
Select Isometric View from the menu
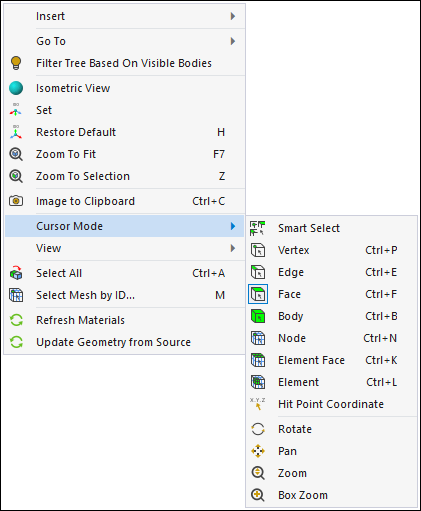pyautogui.click(x=125, y=88)
